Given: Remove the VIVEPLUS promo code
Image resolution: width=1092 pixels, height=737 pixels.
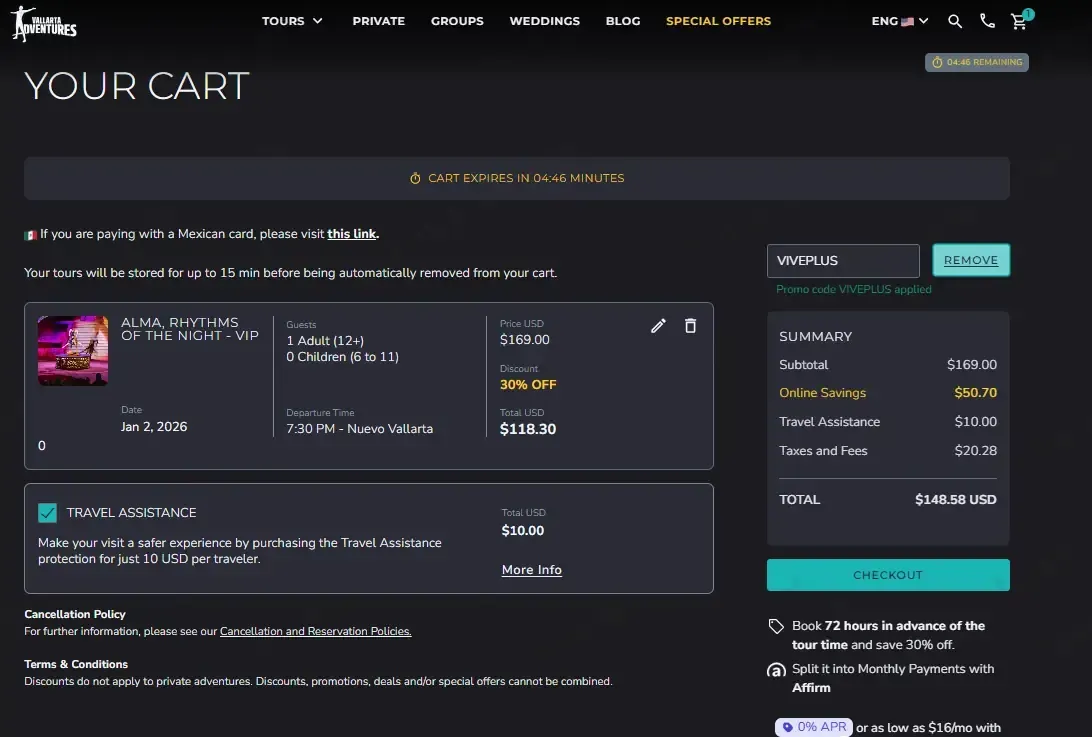Looking at the screenshot, I should pyautogui.click(x=970, y=260).
